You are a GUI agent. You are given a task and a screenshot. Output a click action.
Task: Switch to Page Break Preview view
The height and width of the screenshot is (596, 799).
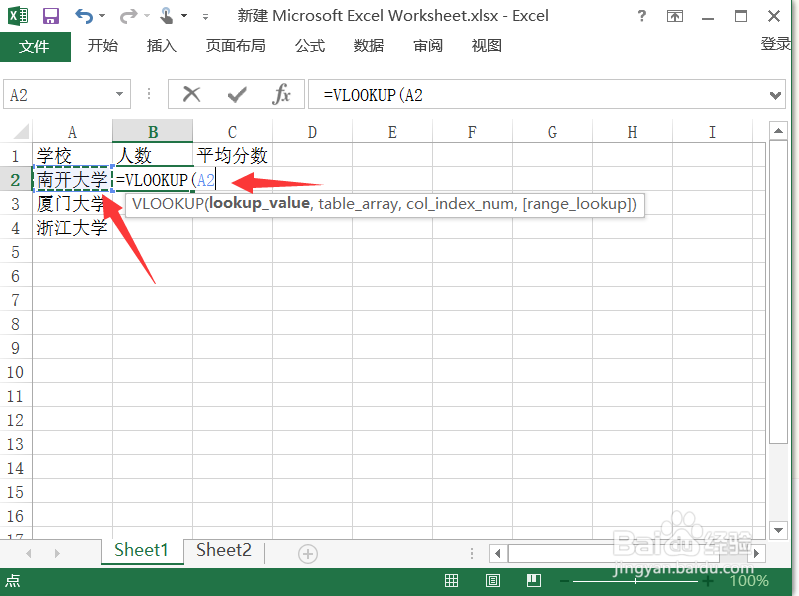pyautogui.click(x=534, y=581)
